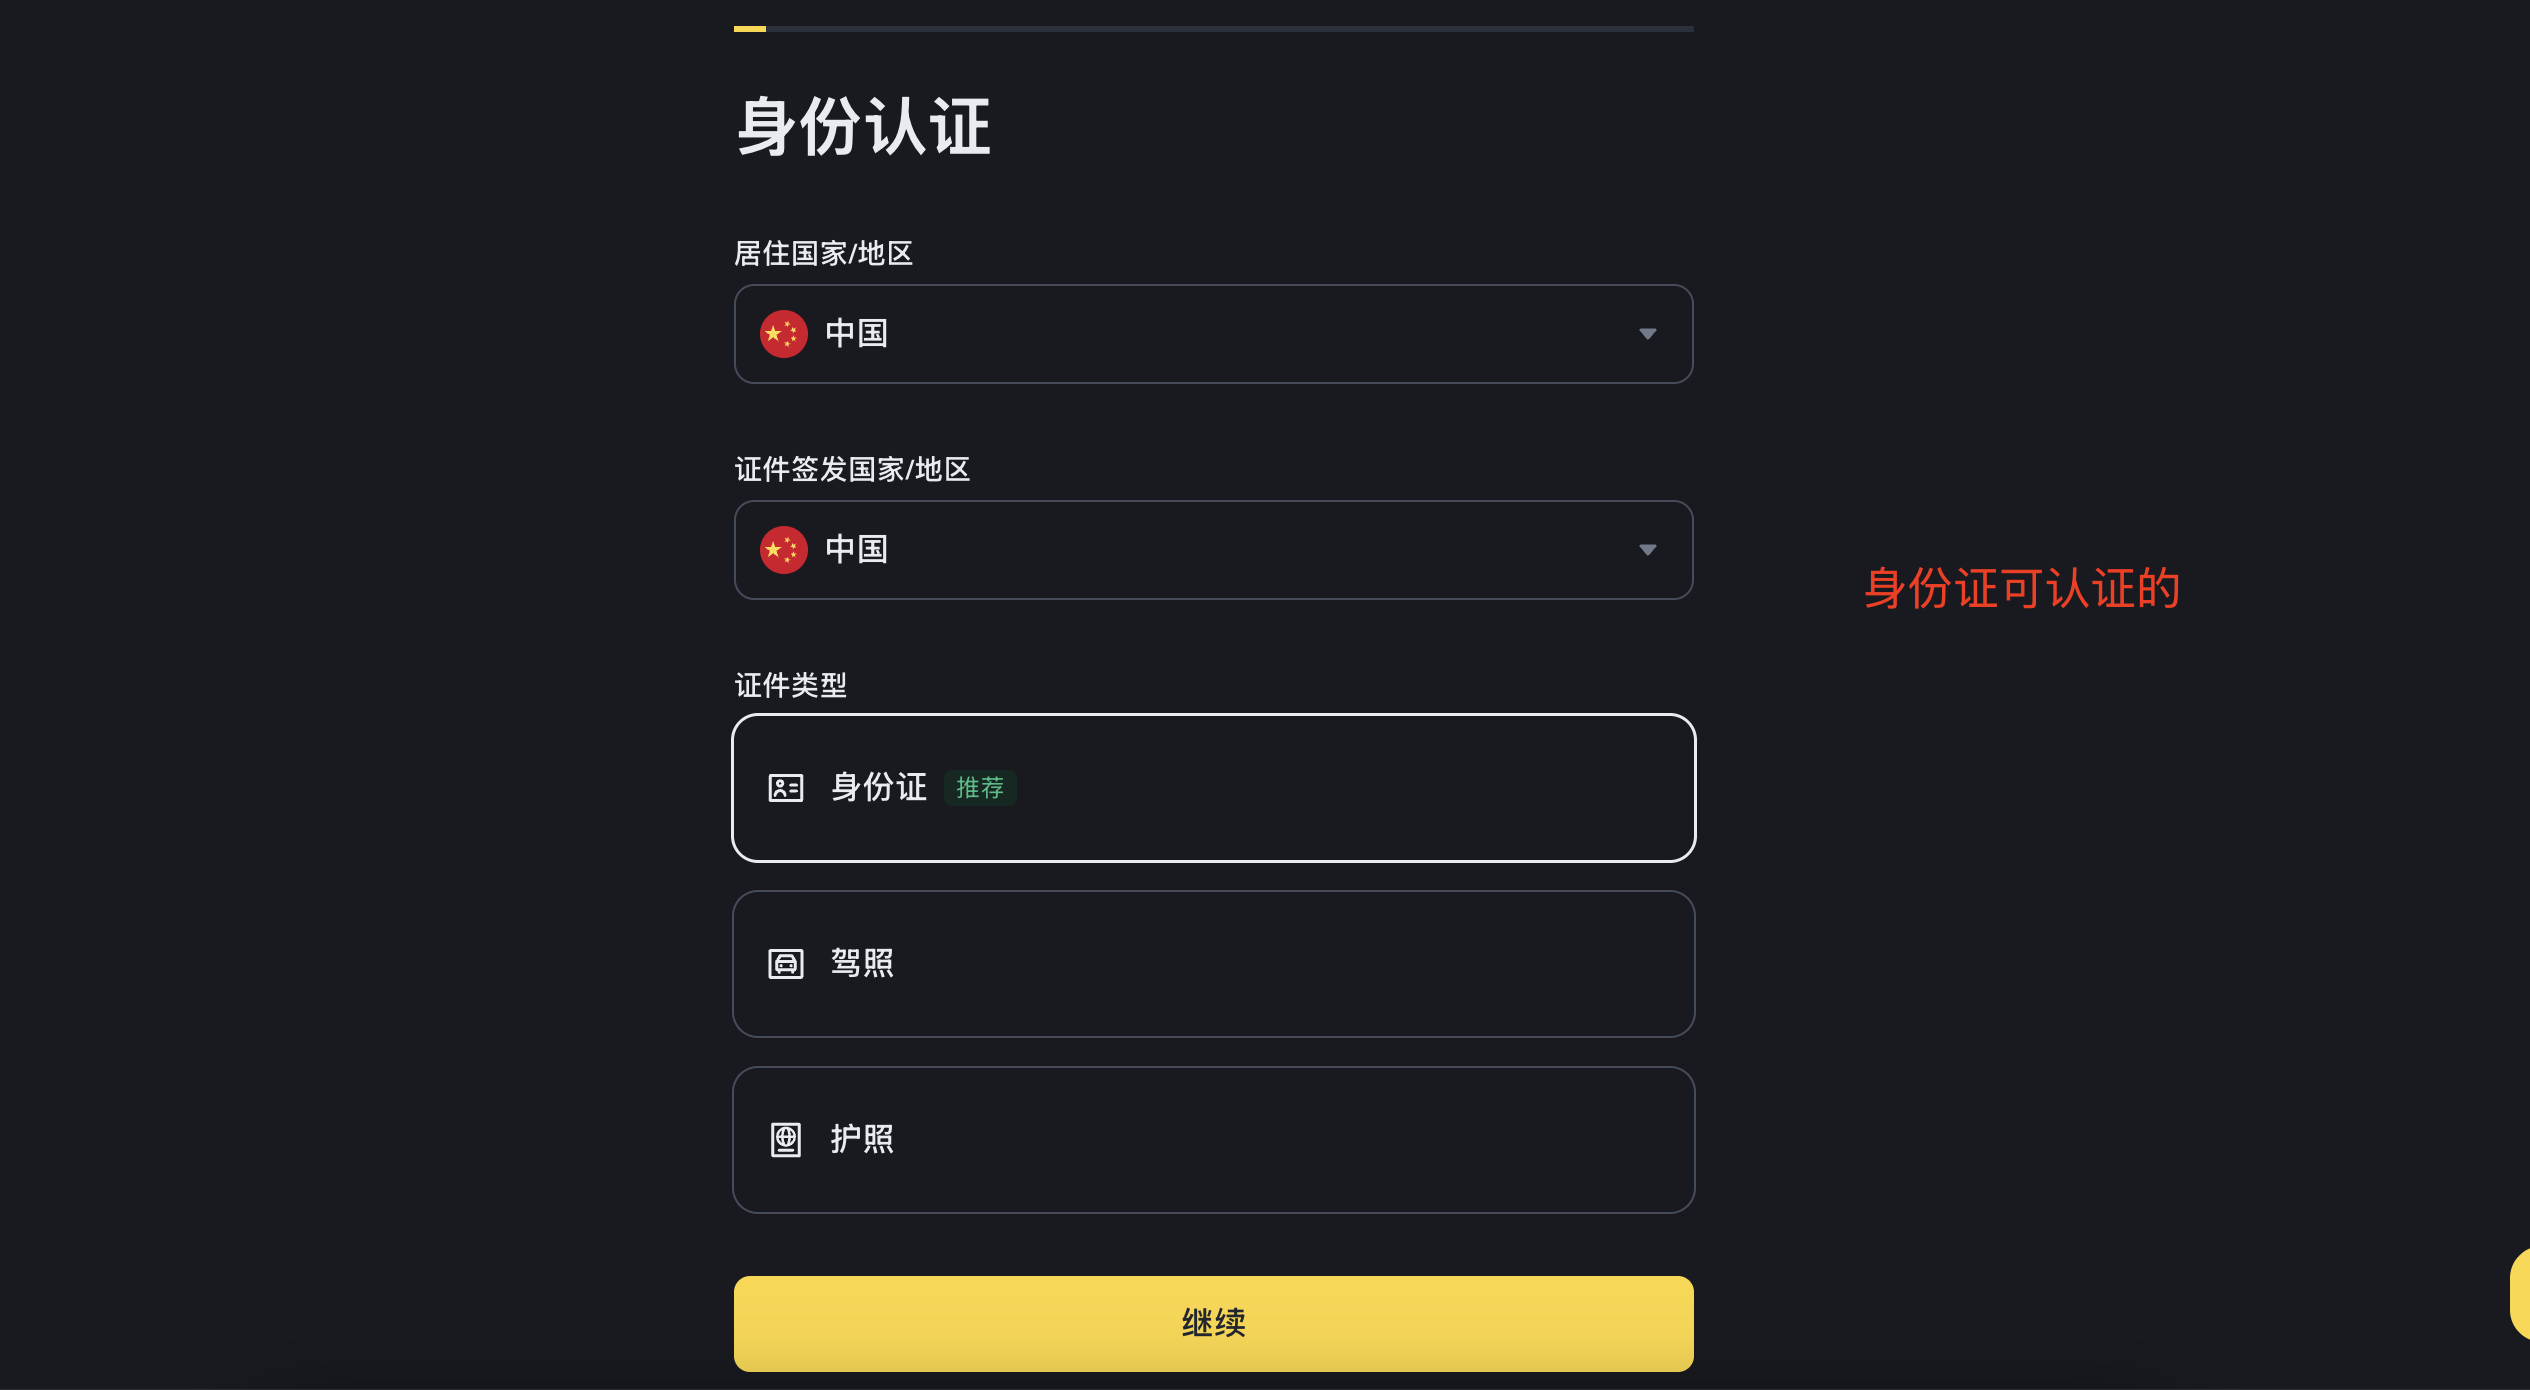Click the passport globe icon beside 护照

(x=786, y=1140)
